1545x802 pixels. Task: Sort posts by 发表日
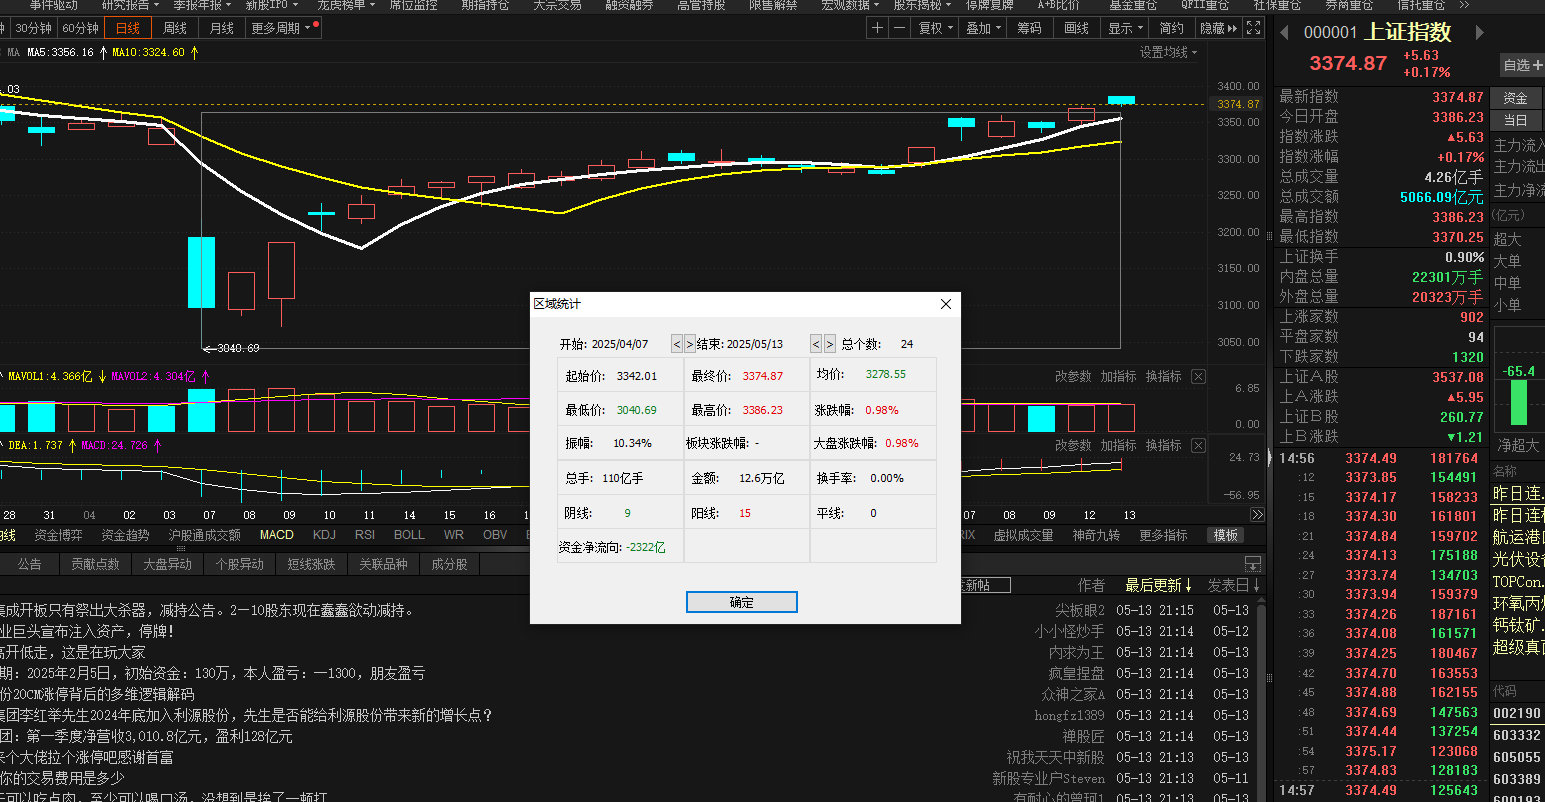point(1233,585)
